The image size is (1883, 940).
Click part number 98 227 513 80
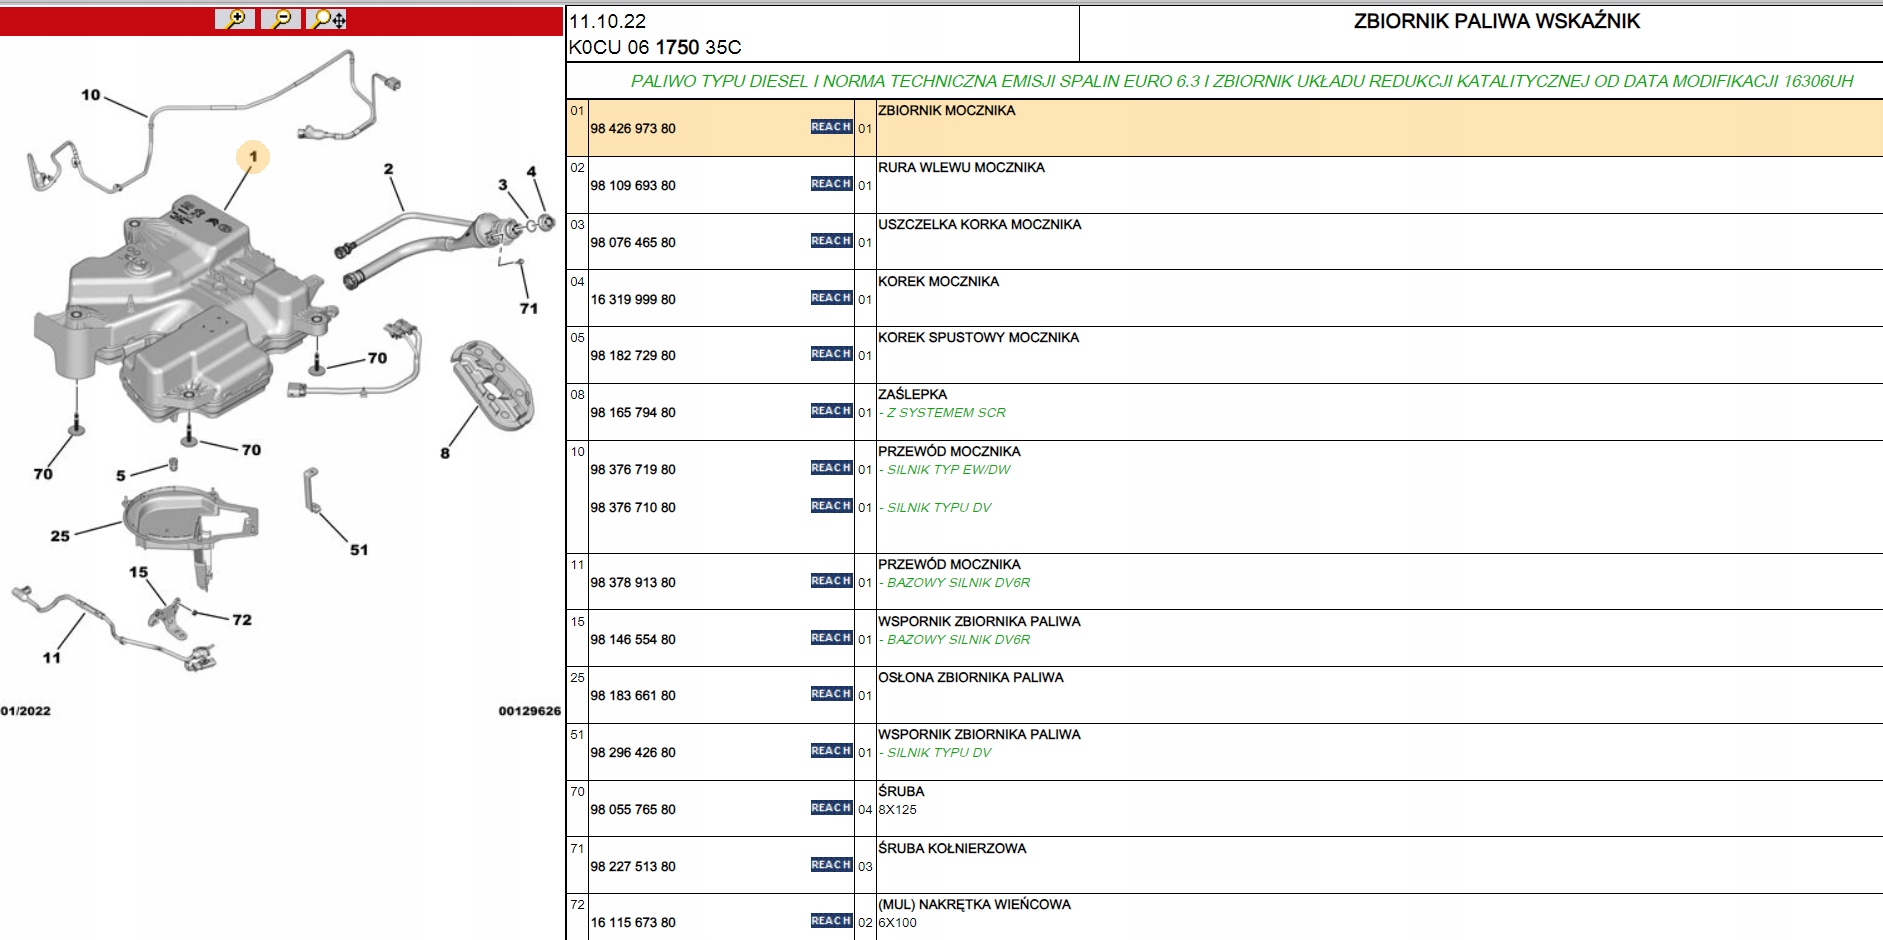click(x=633, y=867)
